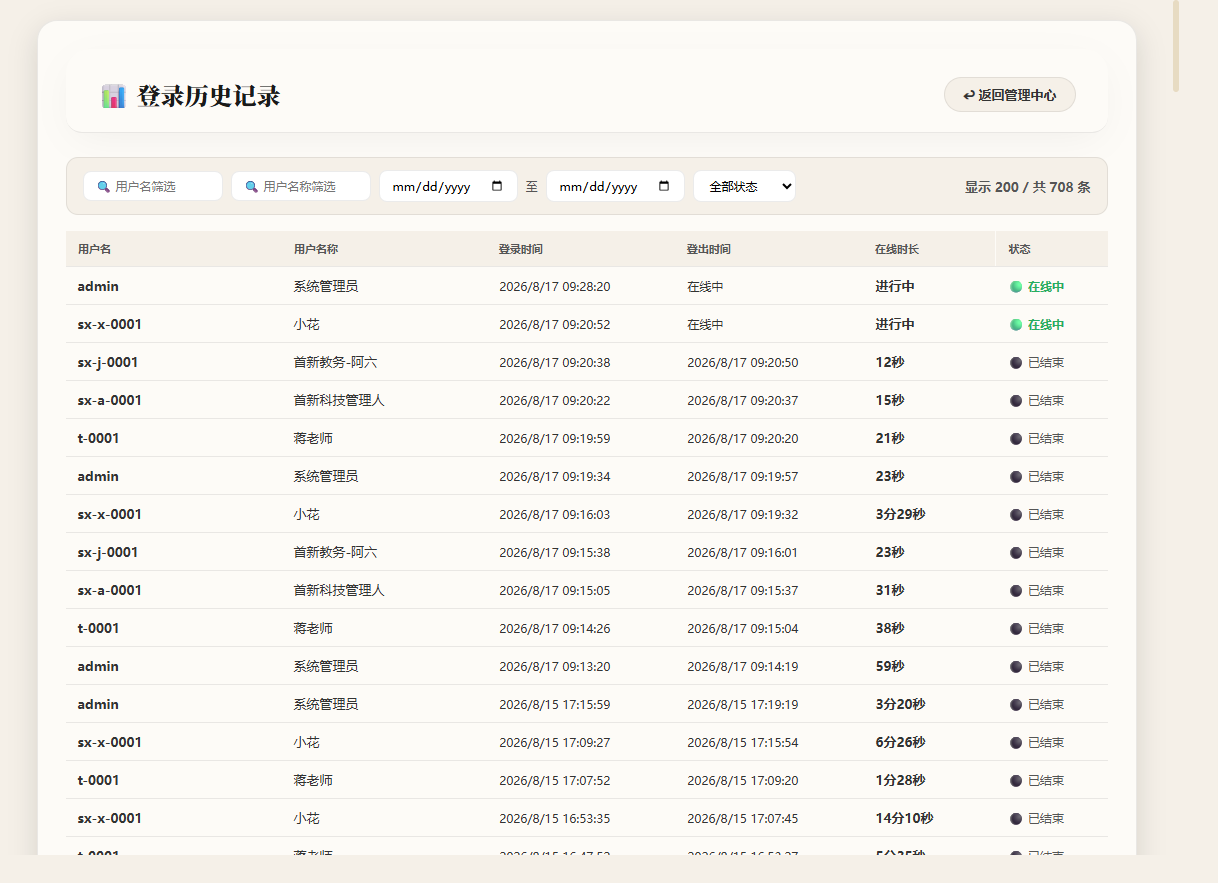The width and height of the screenshot is (1218, 883).
Task: Click the end date mm/dd/yyyy input
Action: point(615,186)
